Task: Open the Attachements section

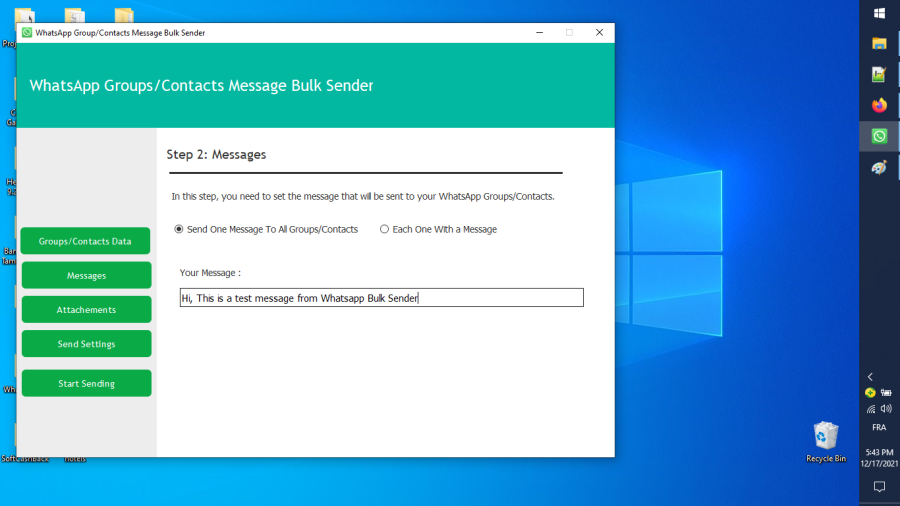Action: pyautogui.click(x=86, y=310)
